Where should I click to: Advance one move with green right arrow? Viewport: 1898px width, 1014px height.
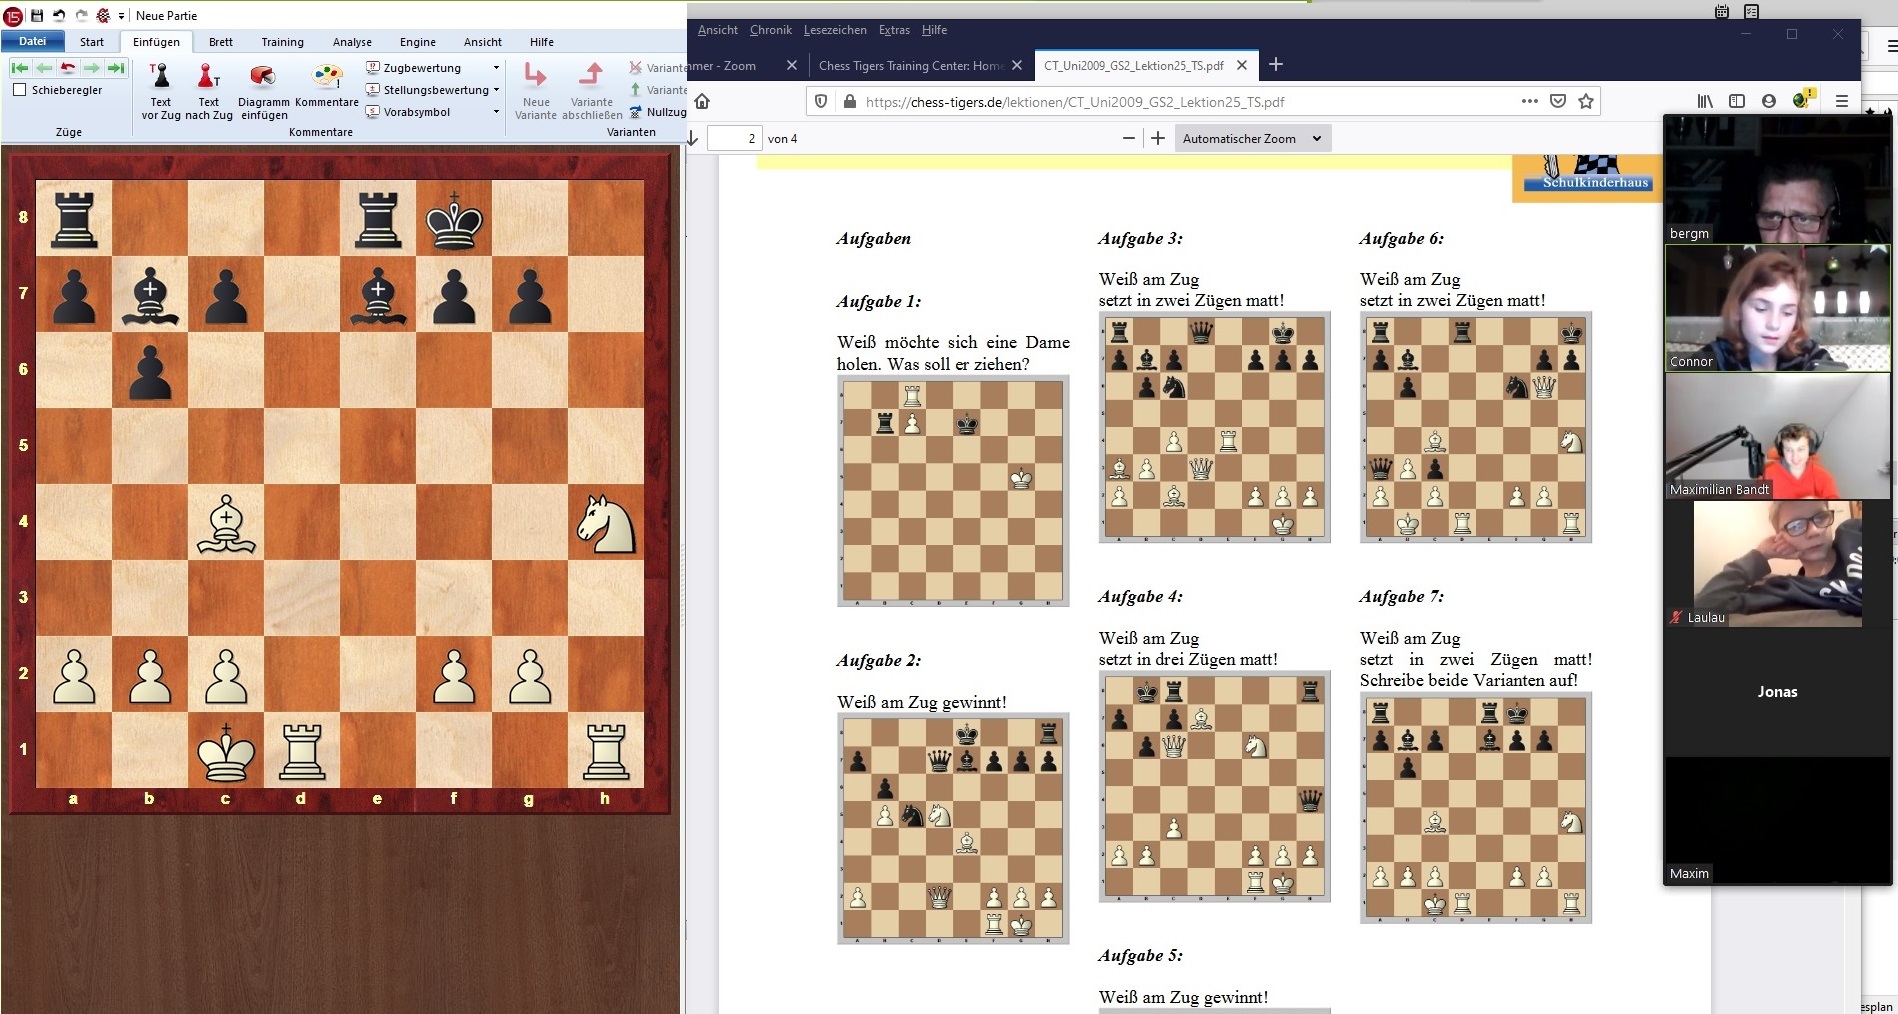tap(92, 68)
